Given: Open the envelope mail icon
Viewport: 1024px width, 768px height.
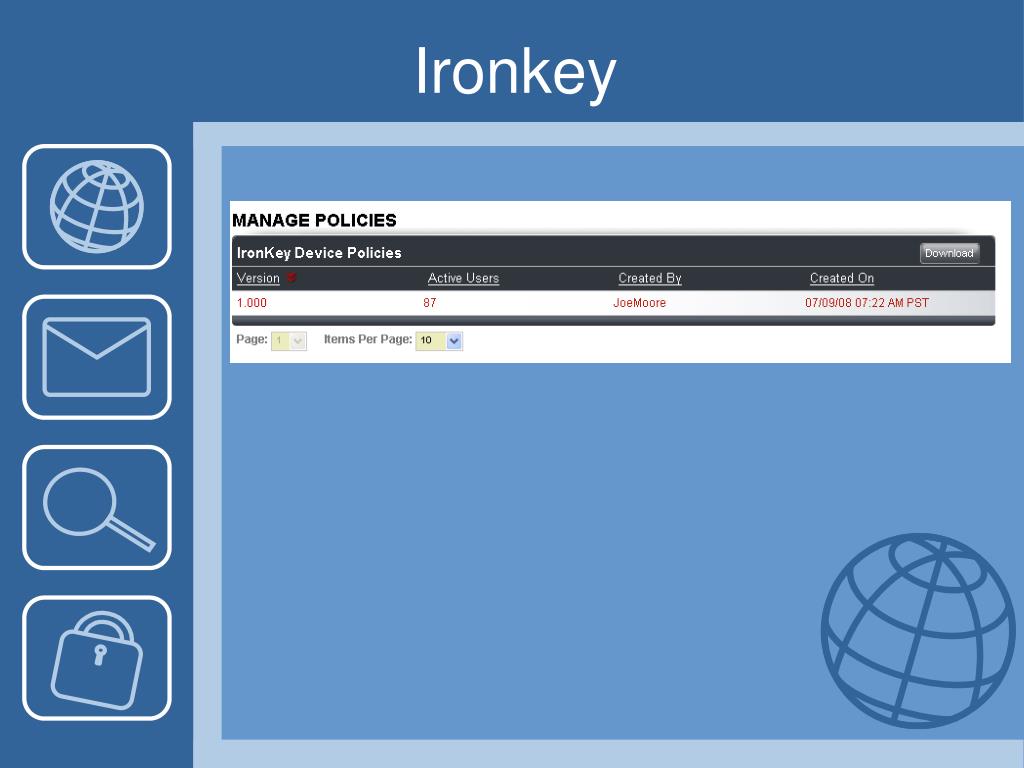Looking at the screenshot, I should [x=97, y=357].
